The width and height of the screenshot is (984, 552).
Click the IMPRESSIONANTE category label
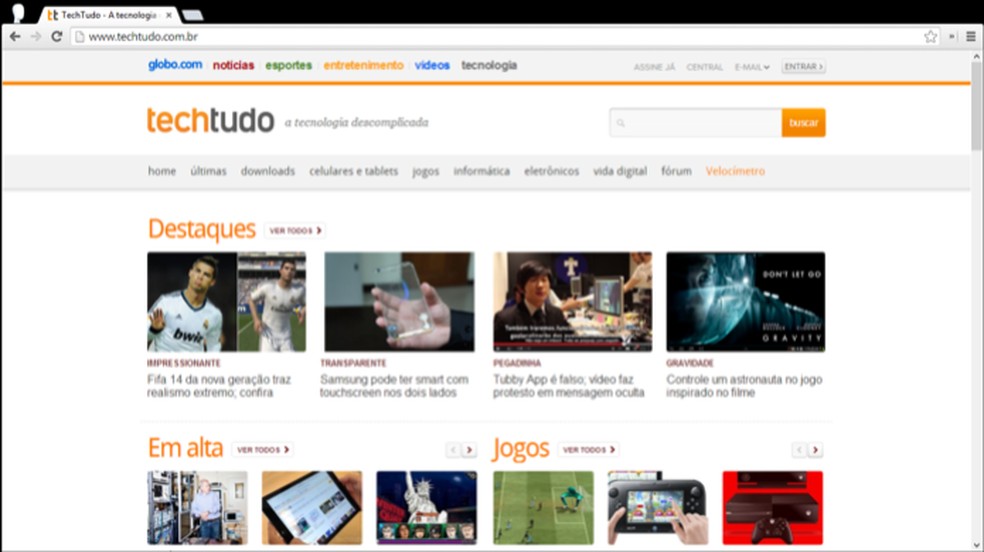point(184,363)
